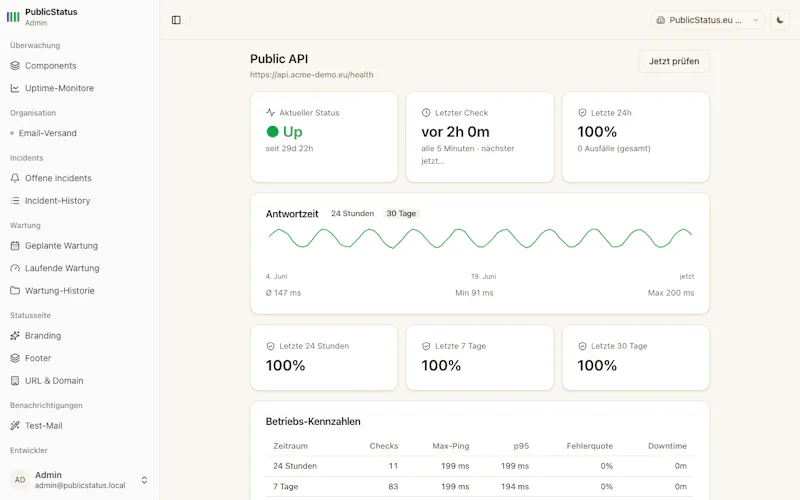Viewport: 800px width, 500px height.
Task: Click the '83' checks cell
Action: (x=393, y=486)
